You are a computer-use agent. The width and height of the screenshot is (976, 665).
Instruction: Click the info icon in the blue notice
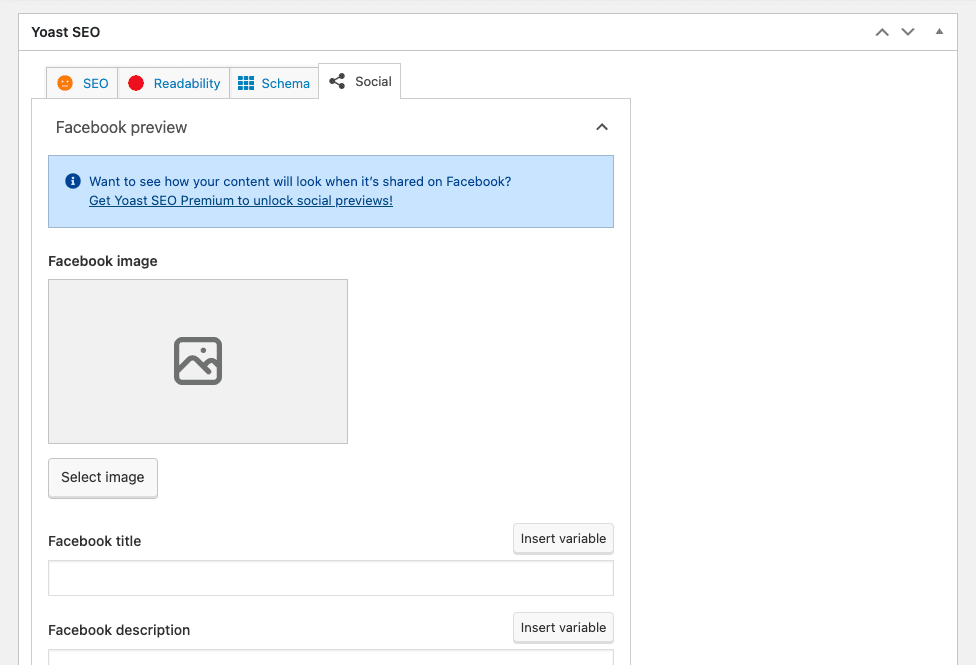click(x=73, y=181)
